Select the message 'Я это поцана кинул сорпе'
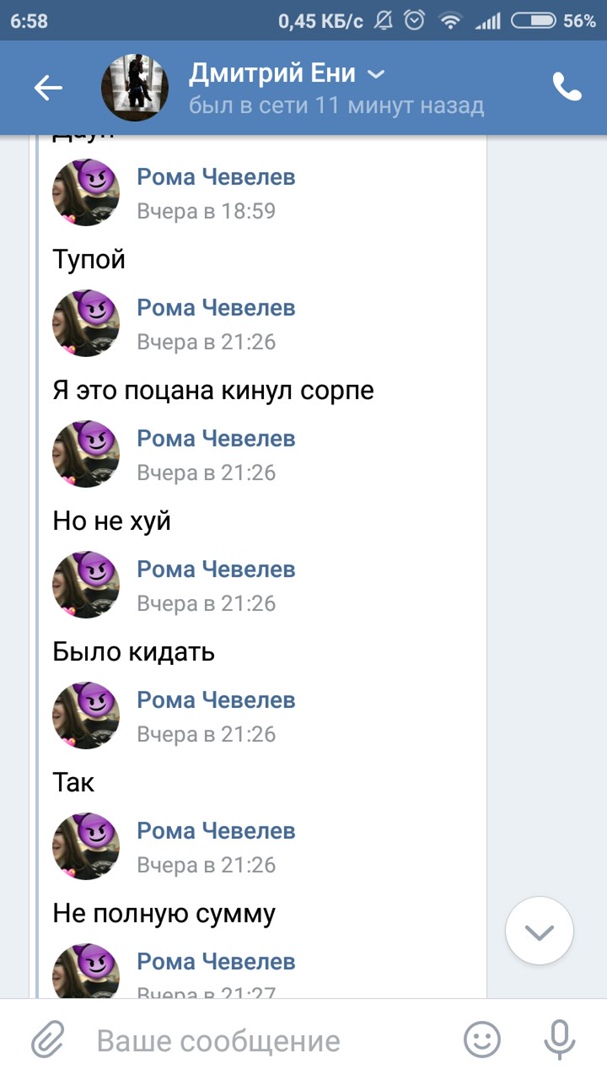 (213, 390)
